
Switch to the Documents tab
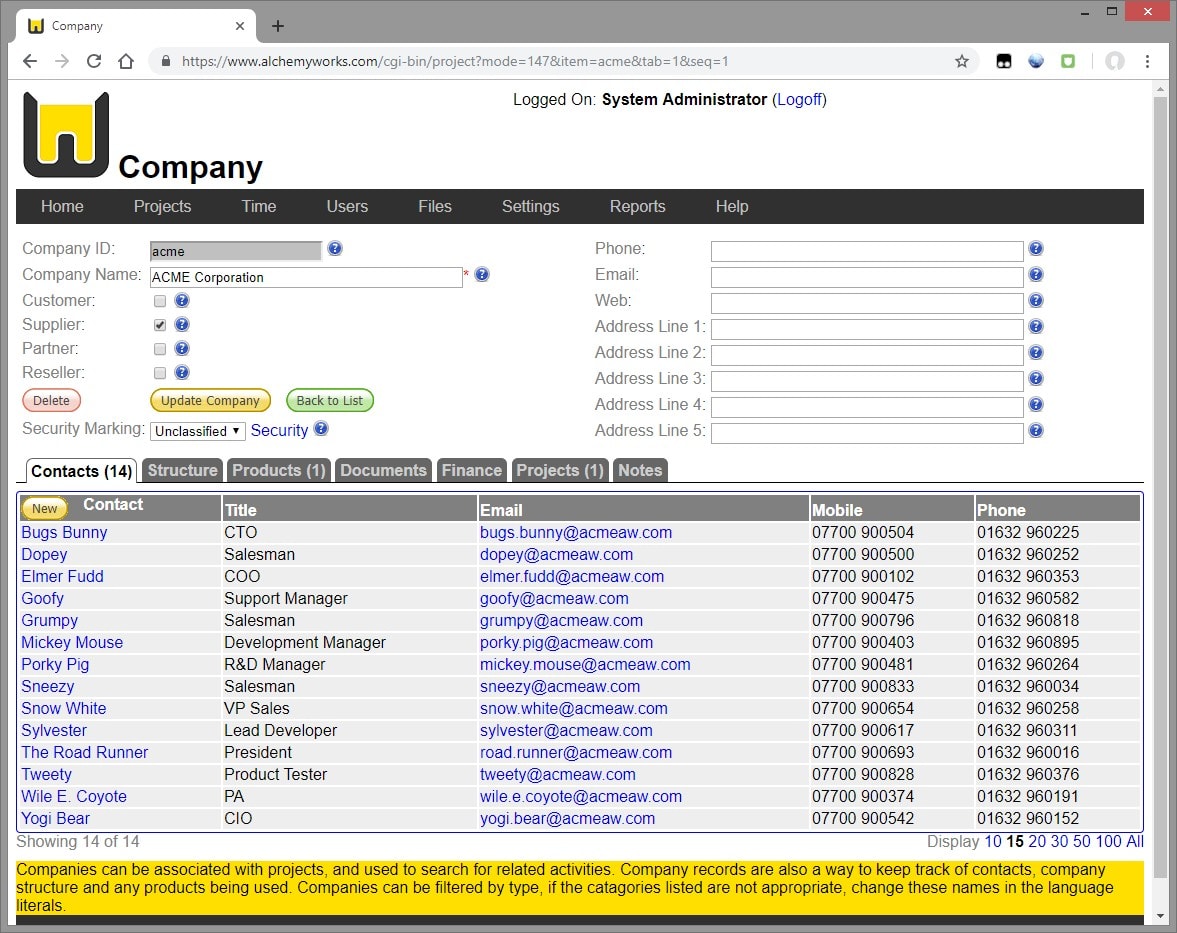[x=383, y=470]
